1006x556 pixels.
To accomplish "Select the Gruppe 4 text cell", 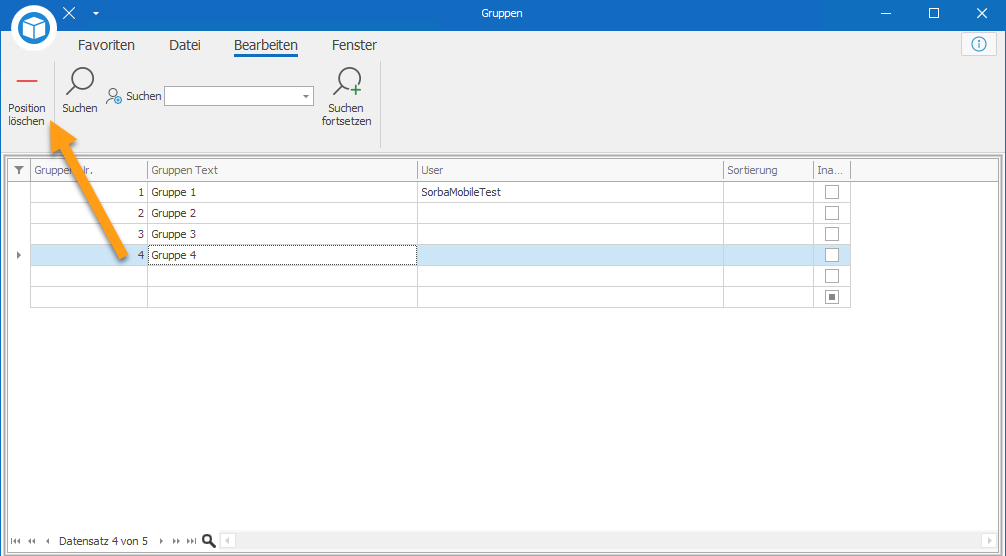I will [282, 255].
